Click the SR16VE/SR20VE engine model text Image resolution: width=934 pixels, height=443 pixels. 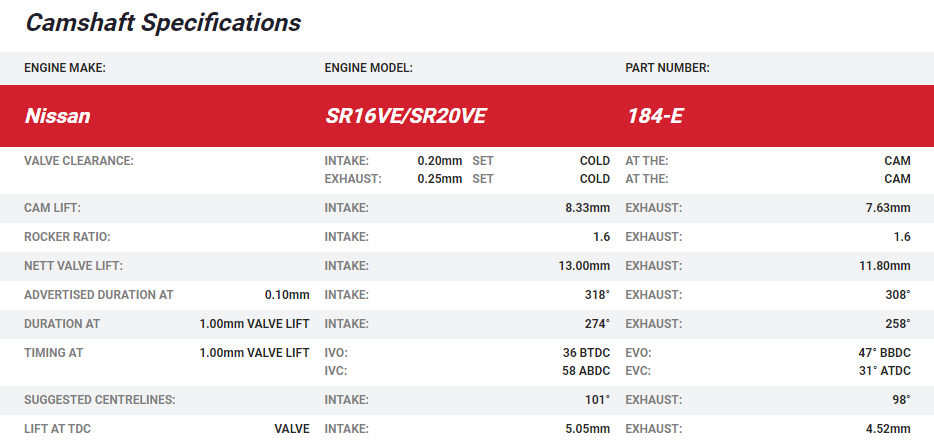click(405, 116)
